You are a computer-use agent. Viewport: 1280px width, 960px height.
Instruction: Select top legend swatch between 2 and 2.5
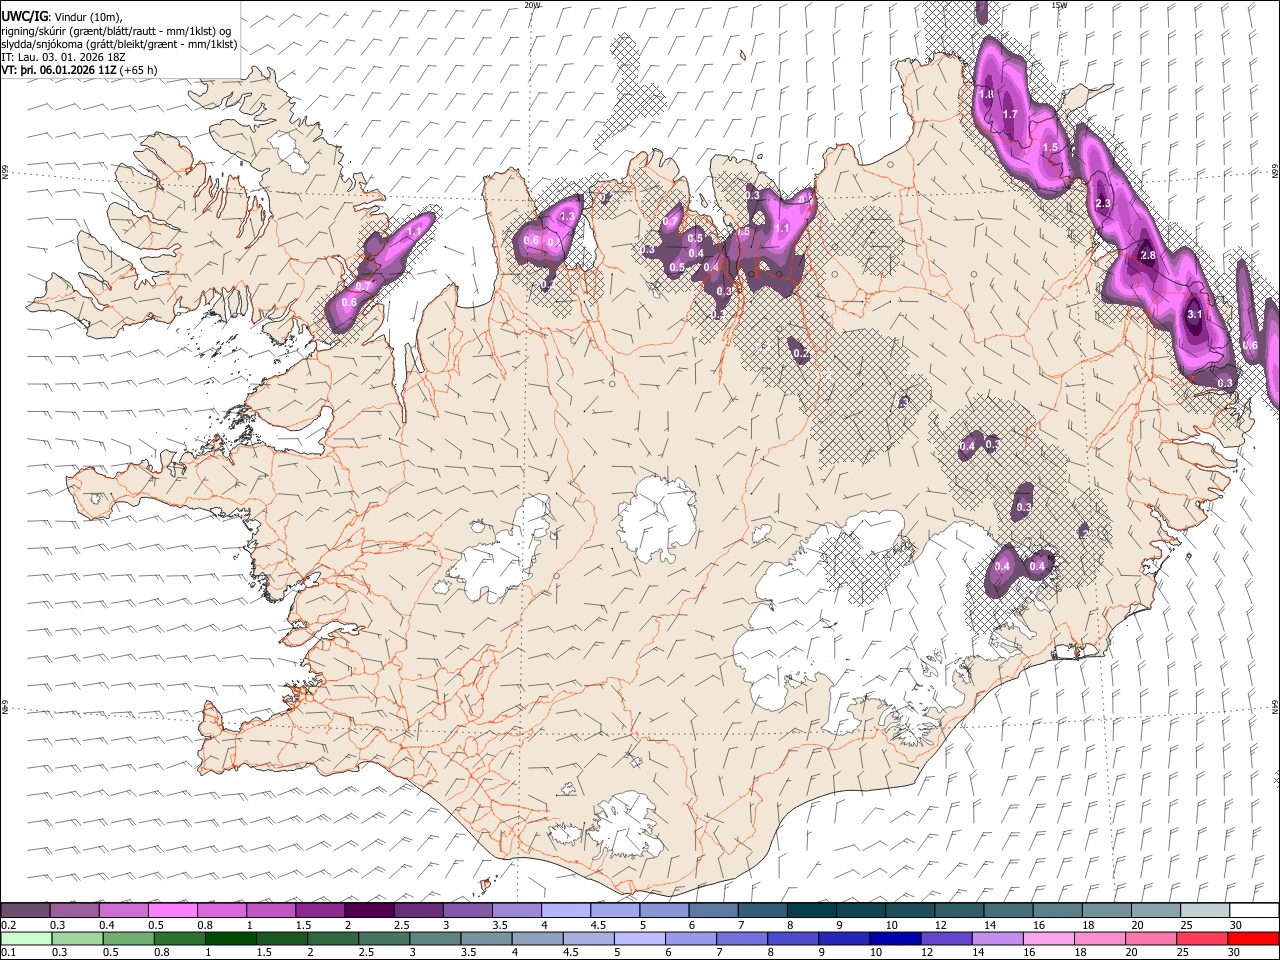369,910
